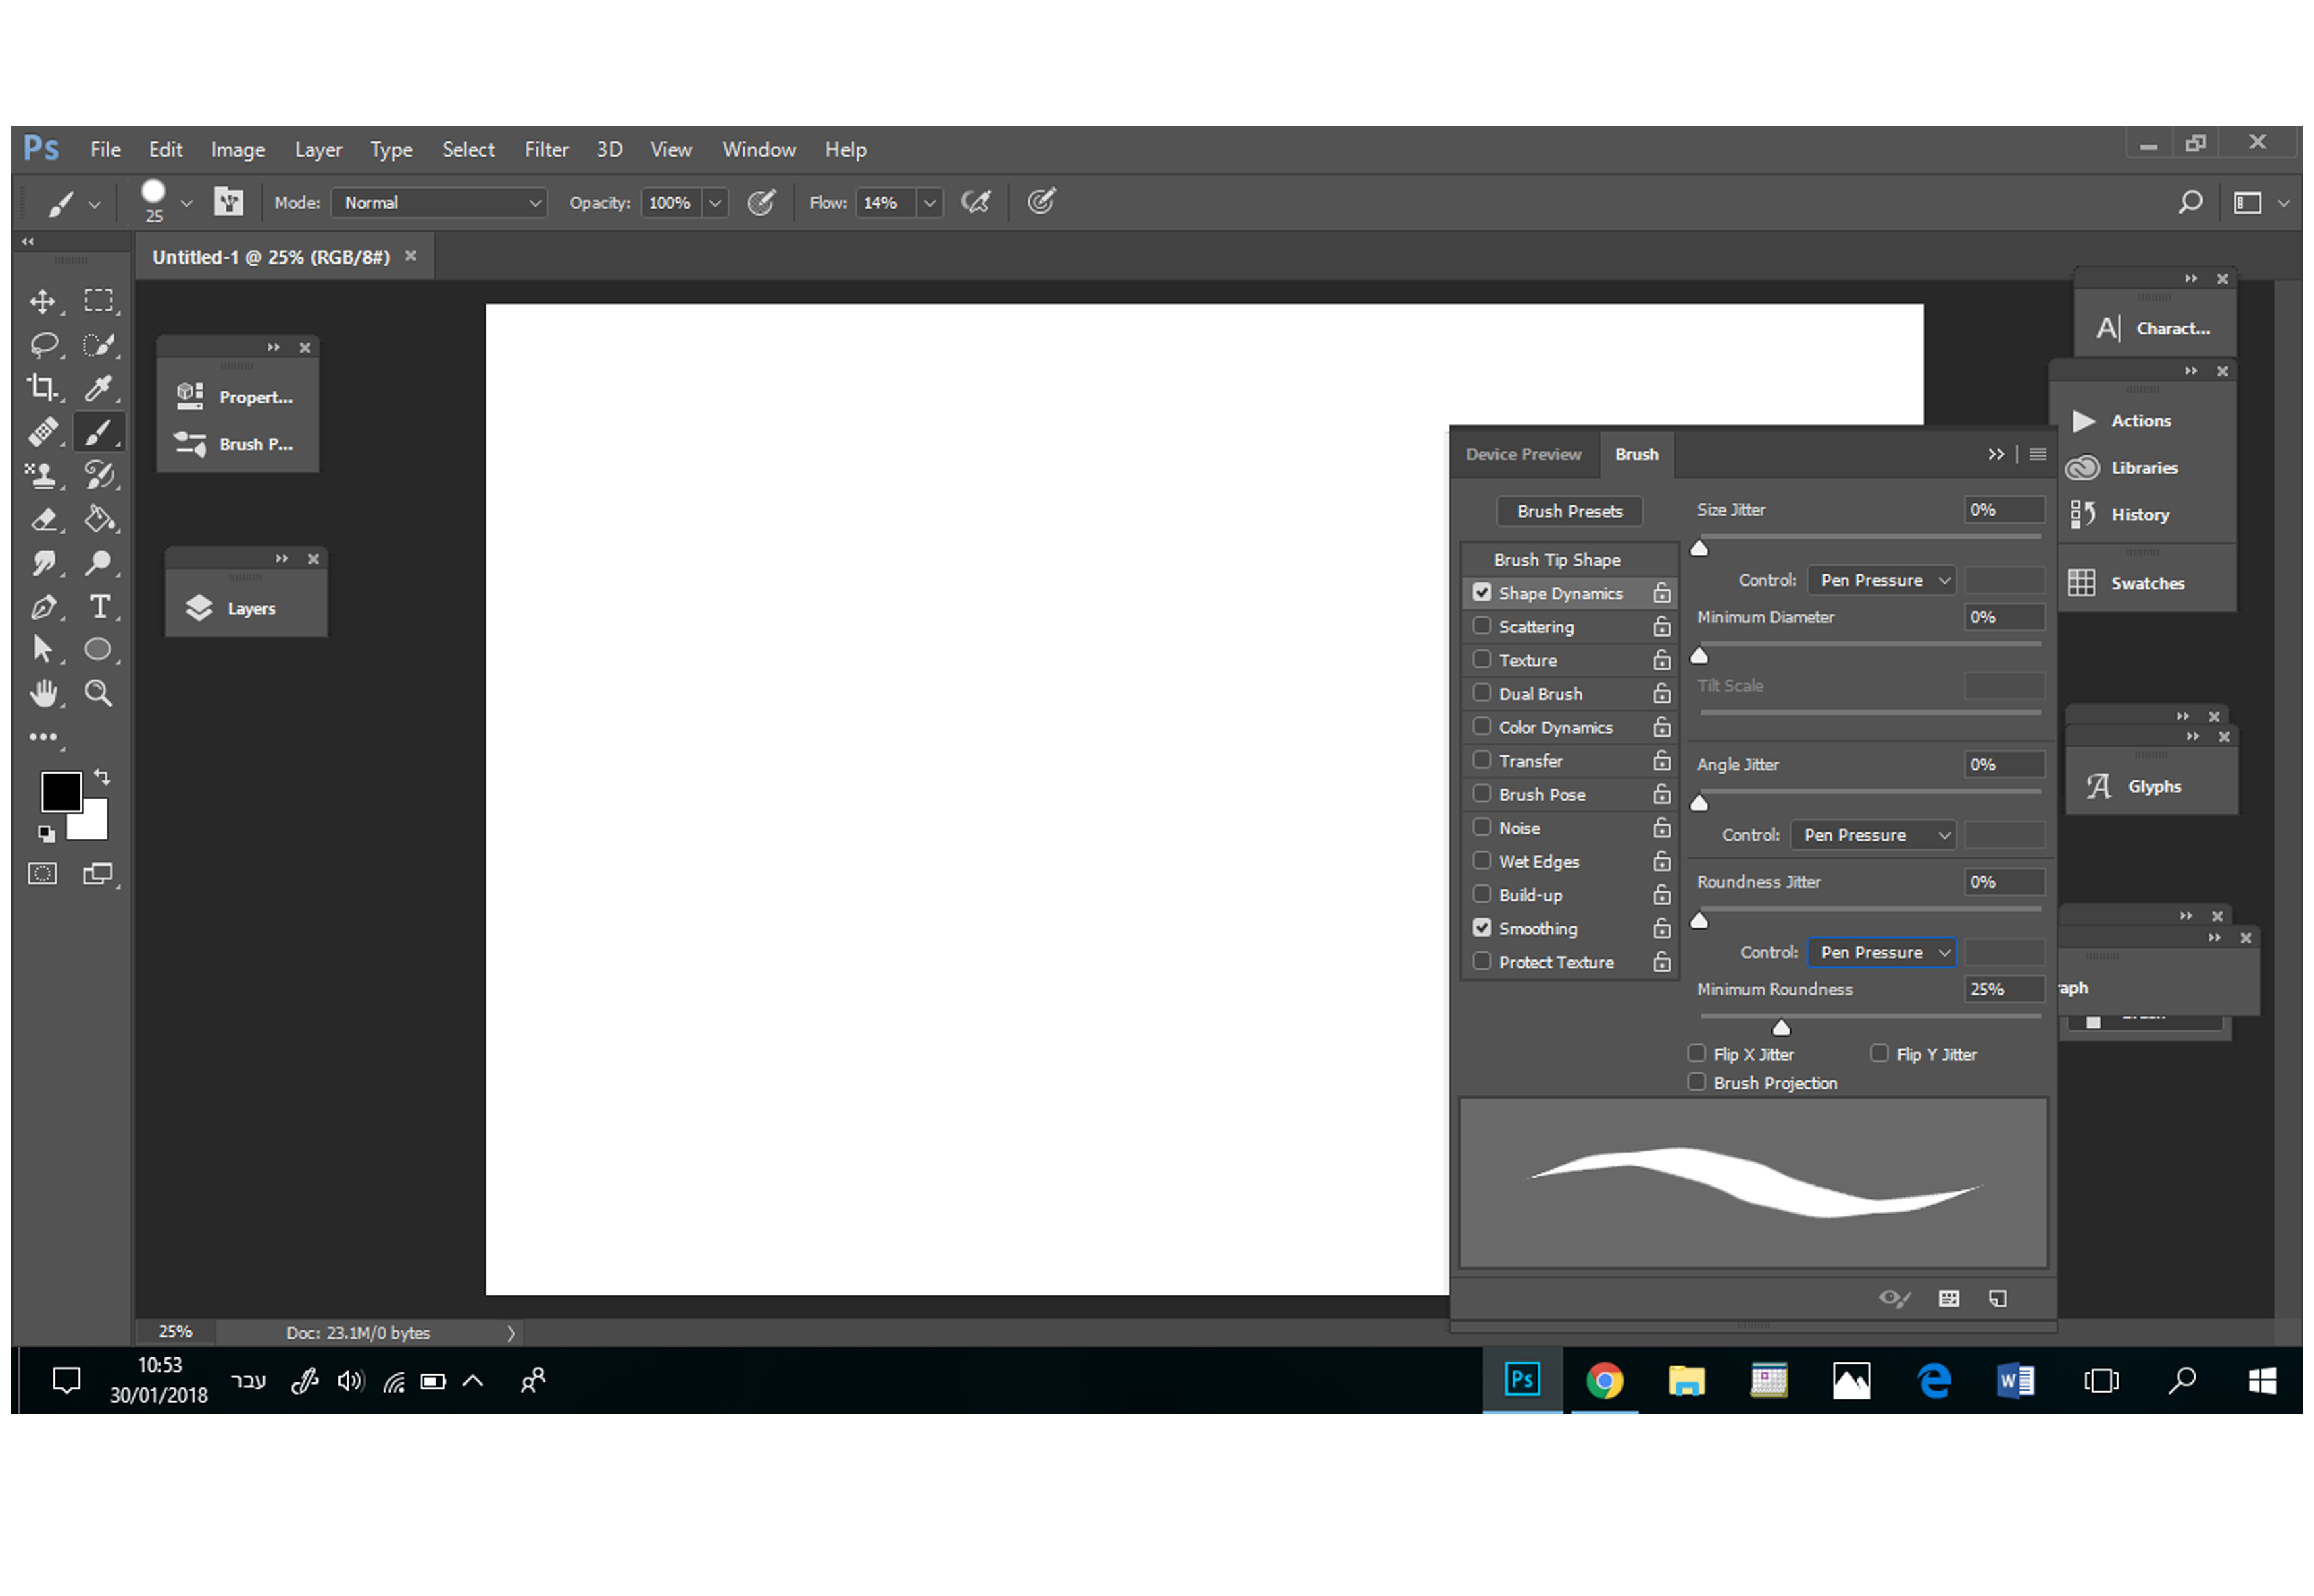
Task: Open the Filter menu
Action: (546, 150)
